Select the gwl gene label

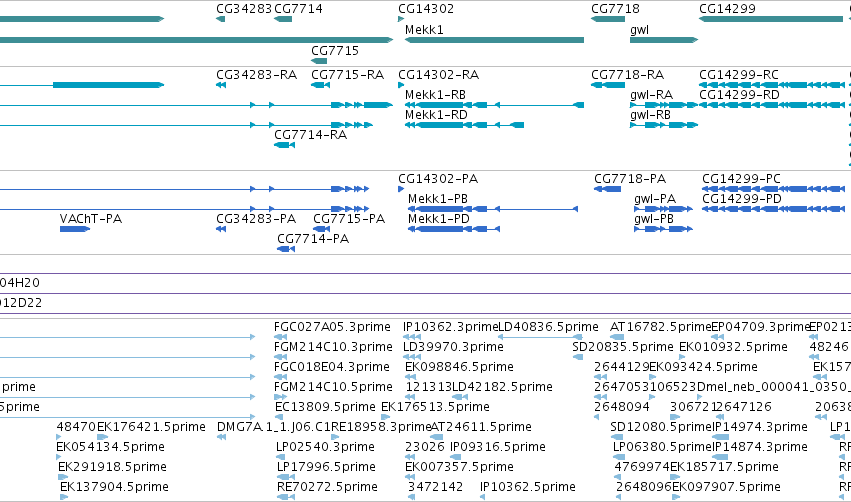pyautogui.click(x=639, y=30)
